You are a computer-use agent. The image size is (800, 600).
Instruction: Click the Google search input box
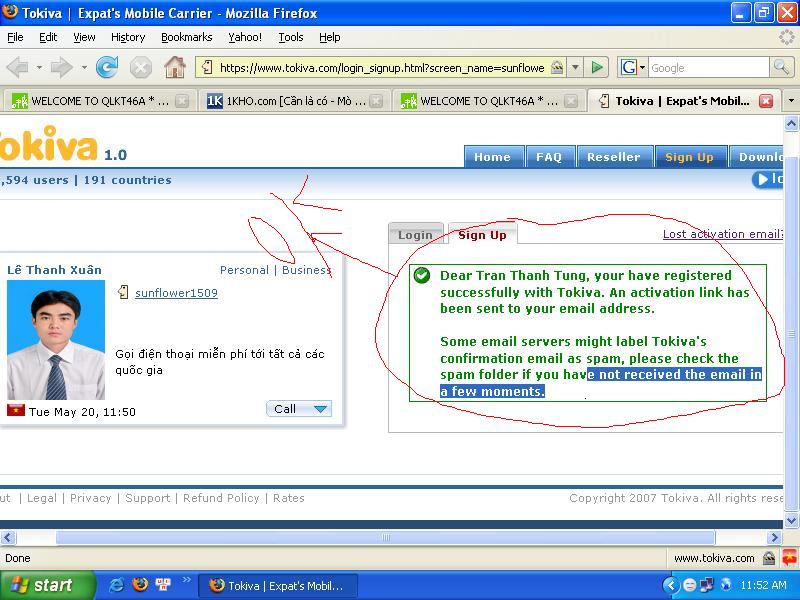click(x=709, y=67)
